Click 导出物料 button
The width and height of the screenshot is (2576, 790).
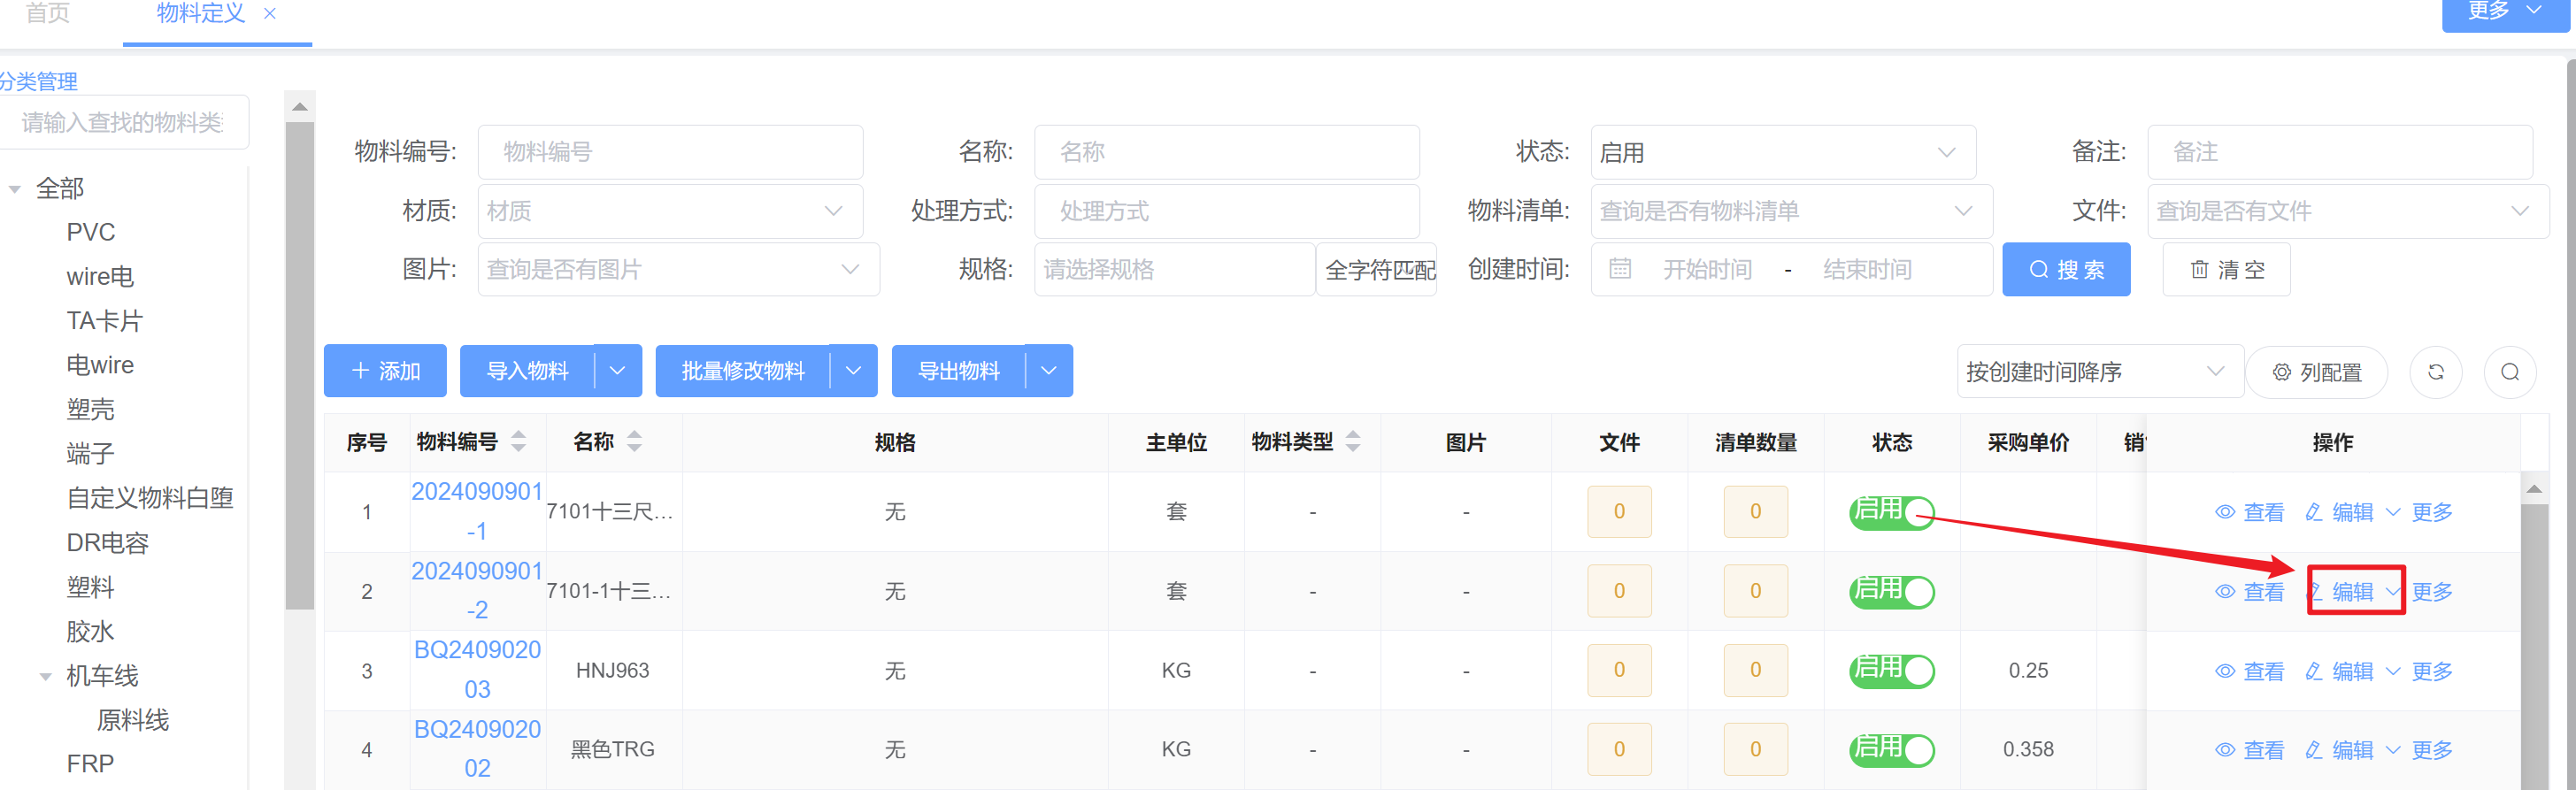958,371
